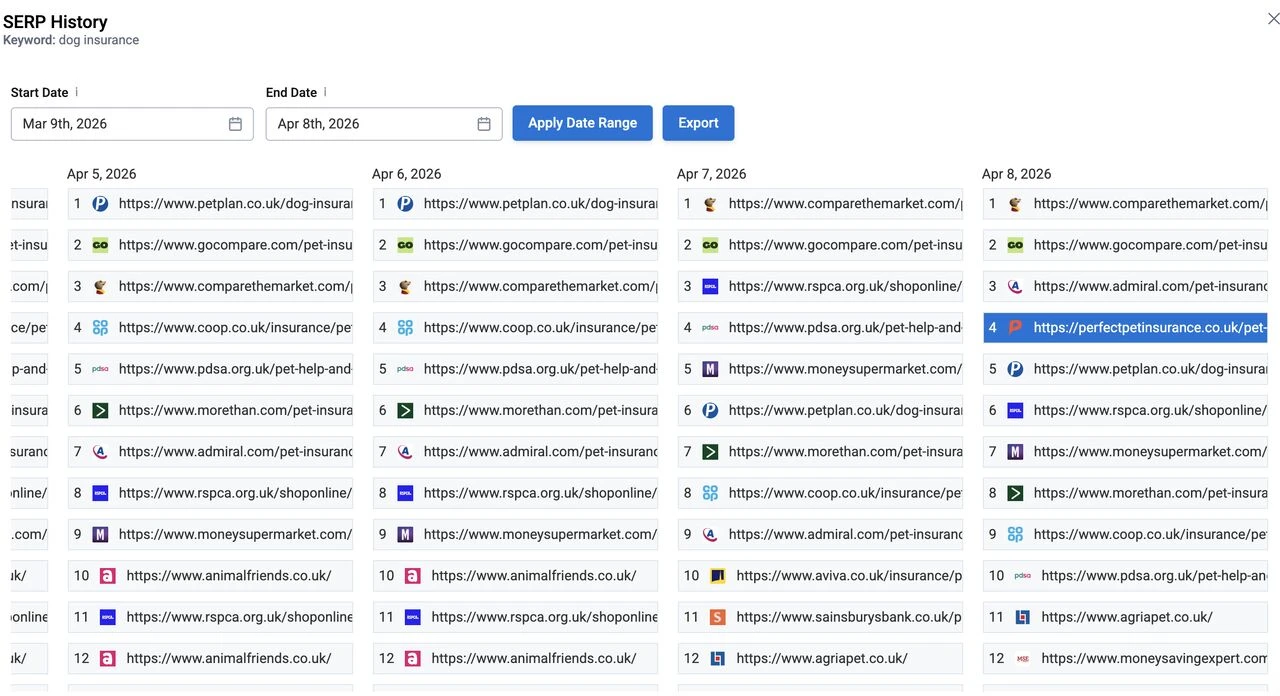
Task: Open rspca.org.uk link, Apr 6 rank 11
Action: point(544,617)
